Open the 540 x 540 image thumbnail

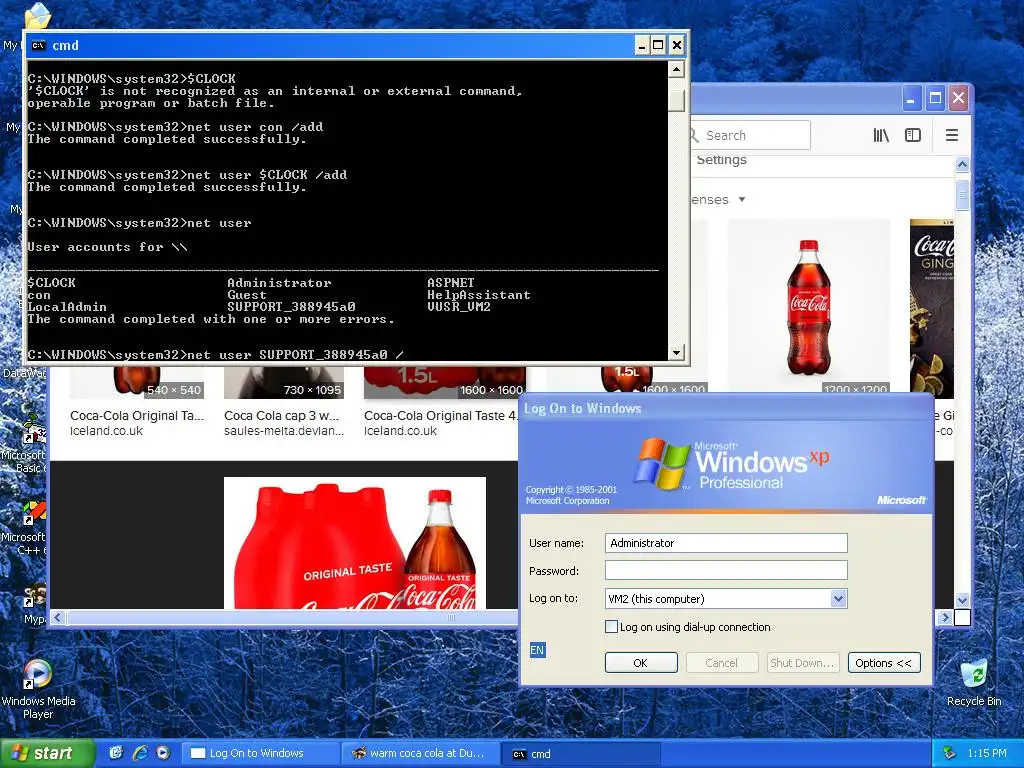click(137, 383)
